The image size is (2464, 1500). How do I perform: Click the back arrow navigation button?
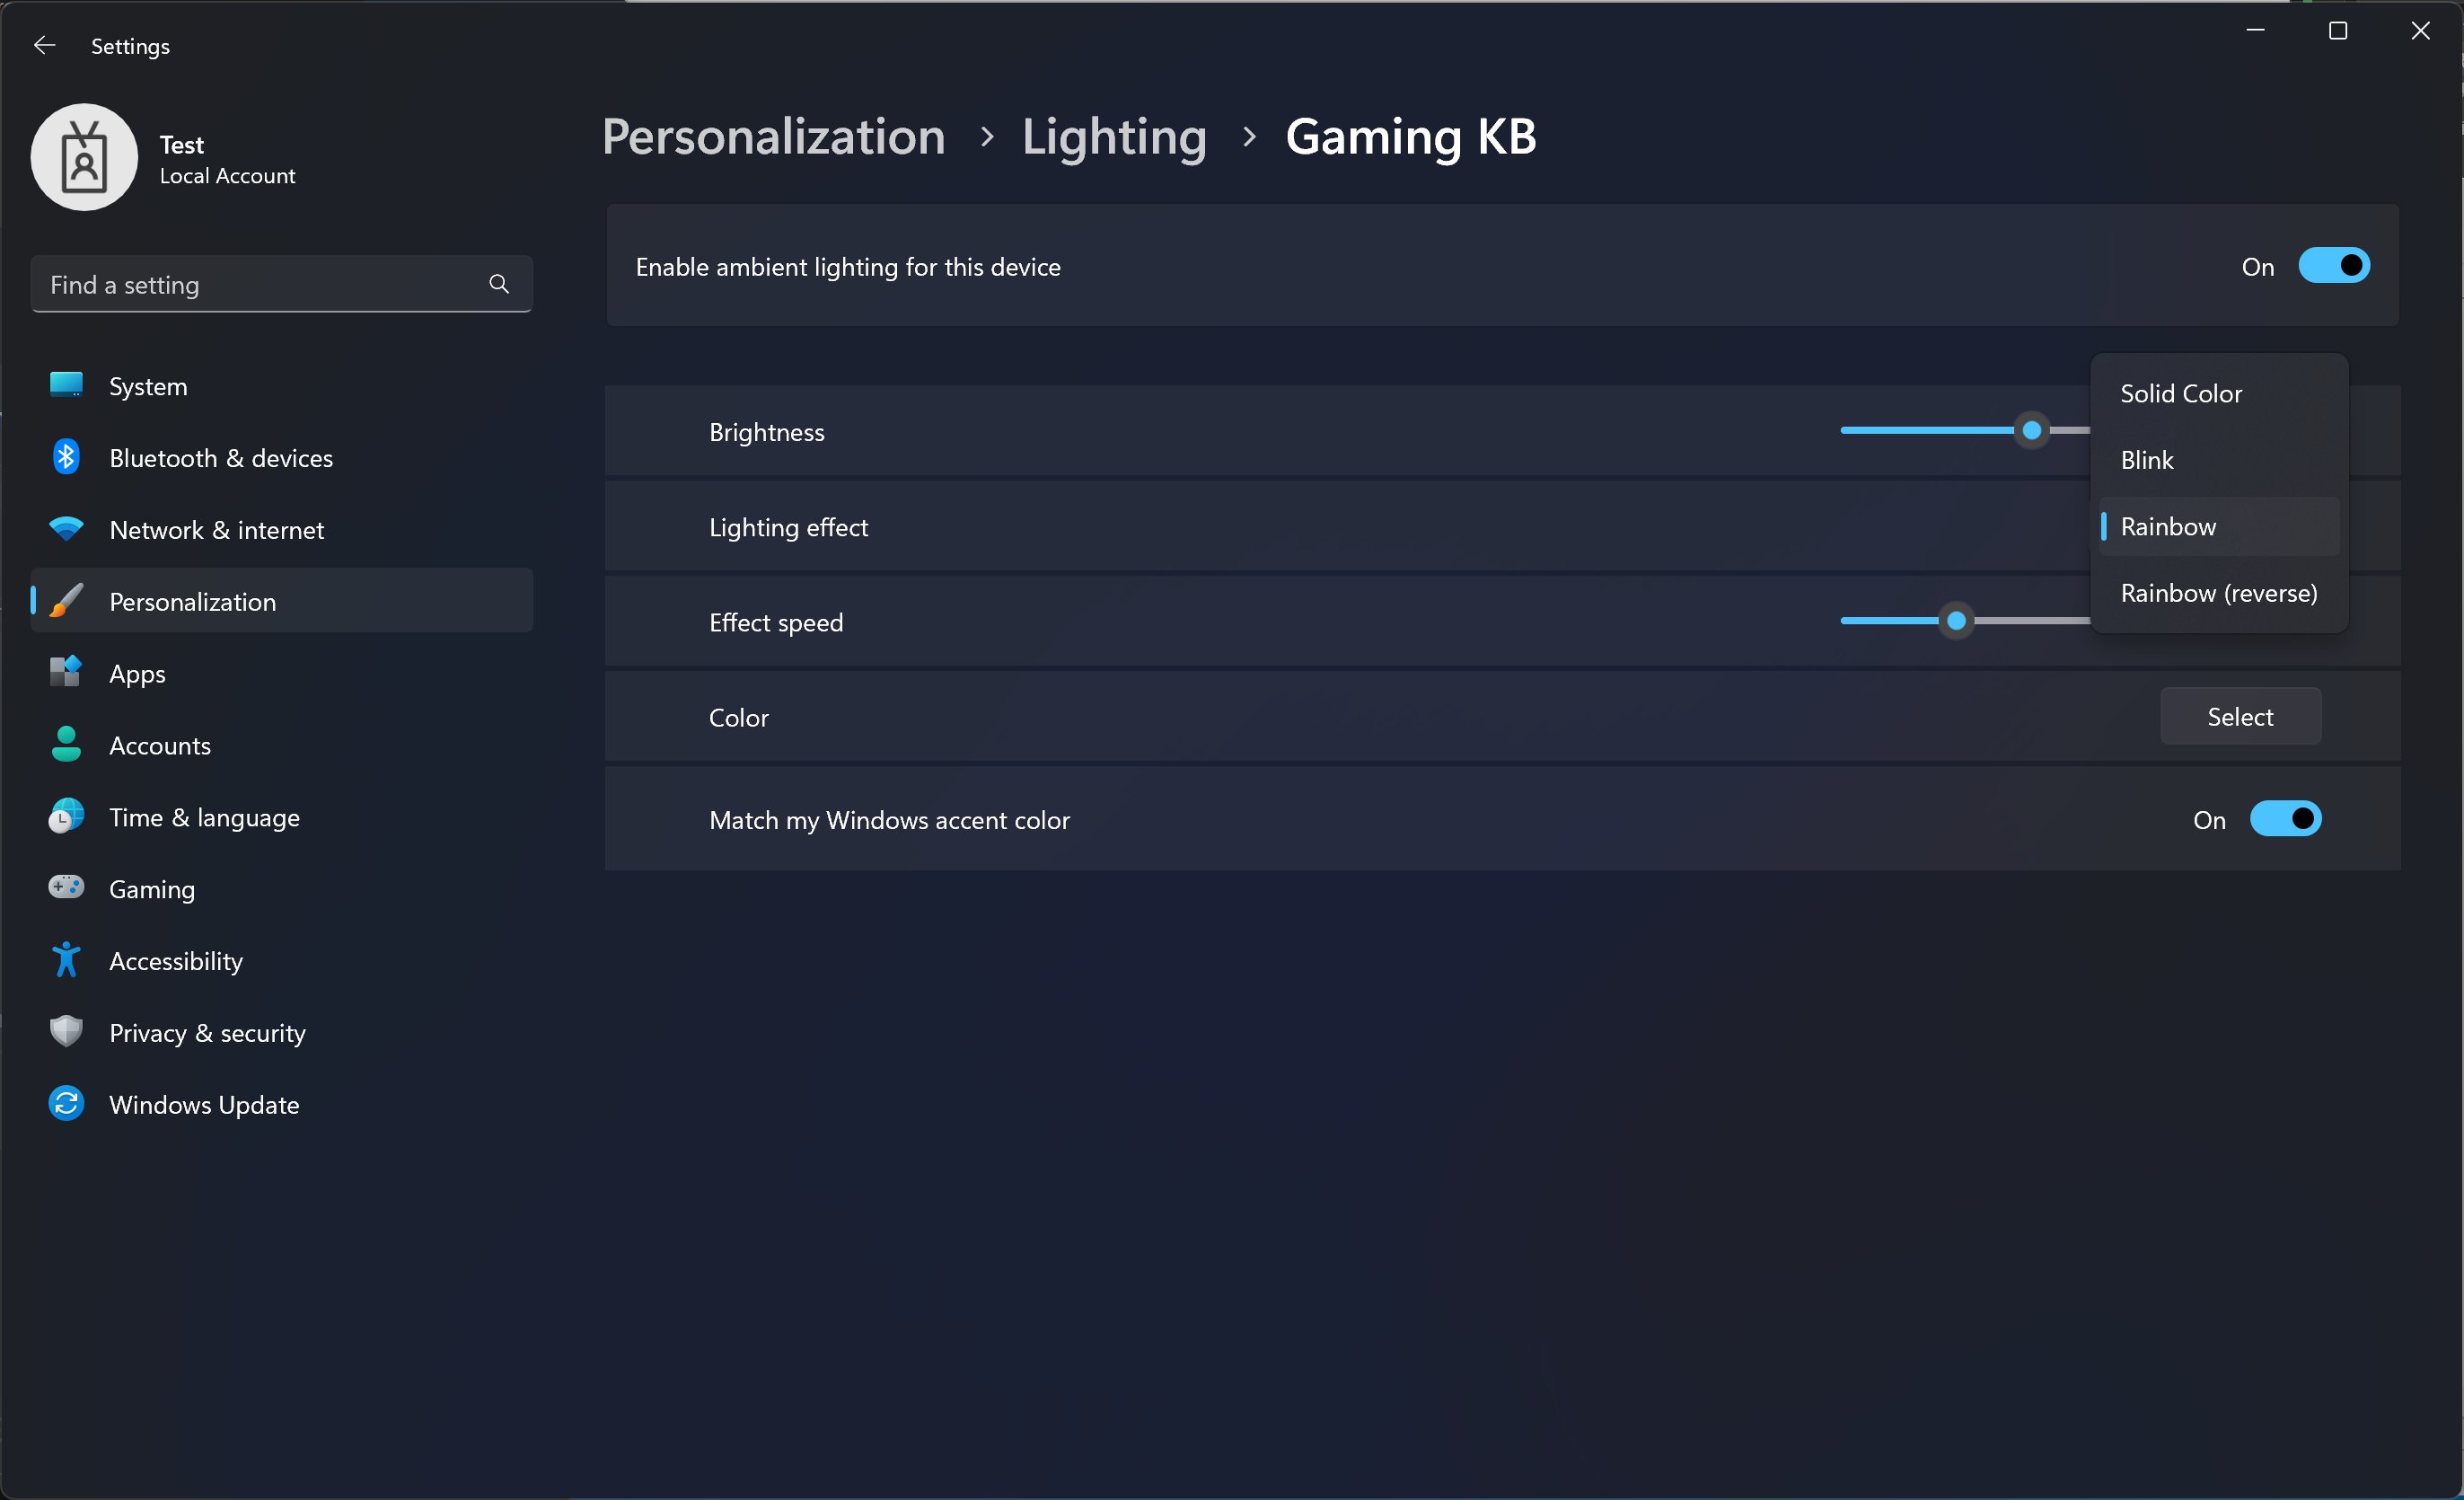[x=44, y=44]
